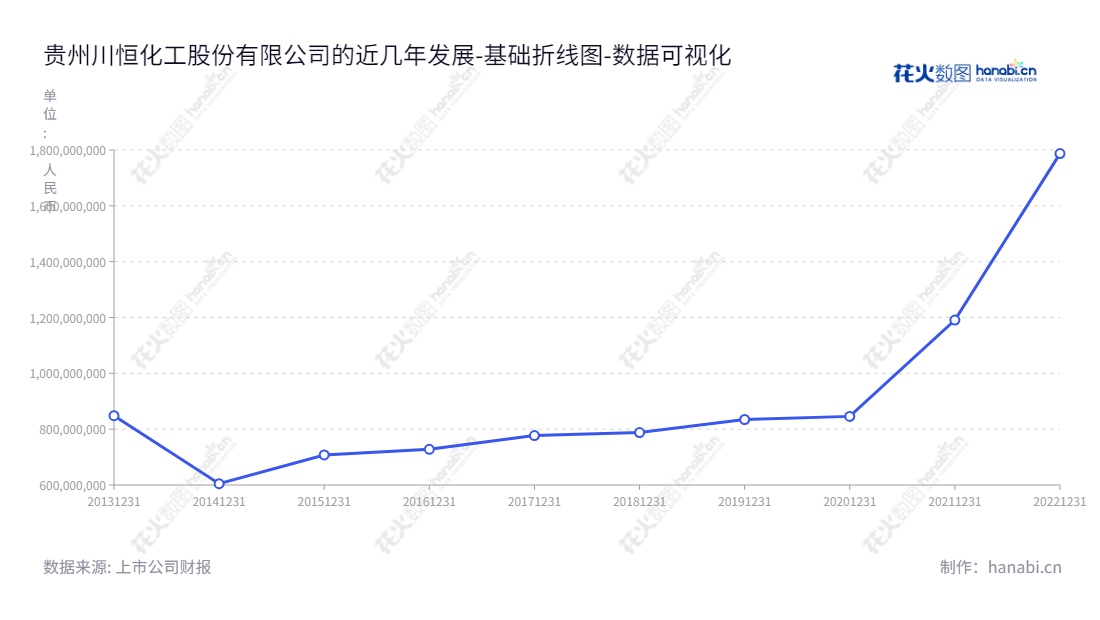This screenshot has width=1100, height=620.
Task: Click the x-axis label 20161231
Action: [x=429, y=501]
